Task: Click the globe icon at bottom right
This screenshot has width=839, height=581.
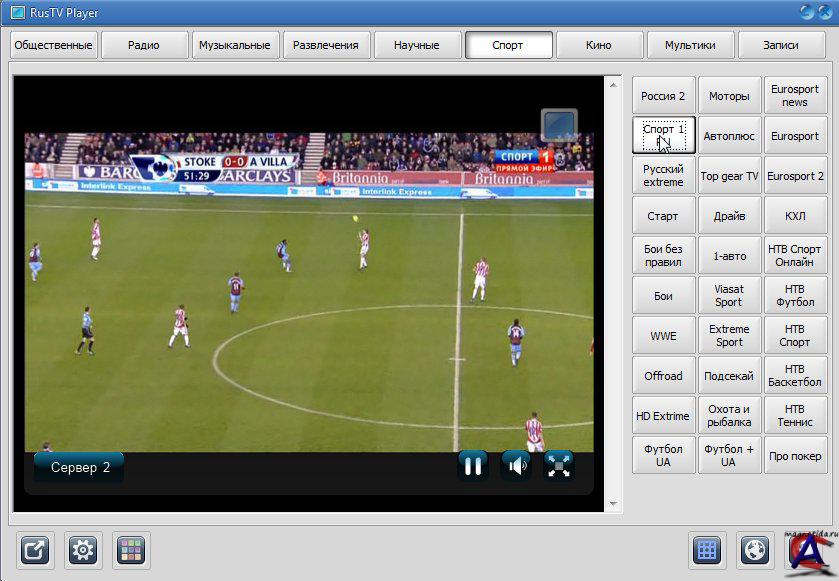Action: [x=756, y=550]
